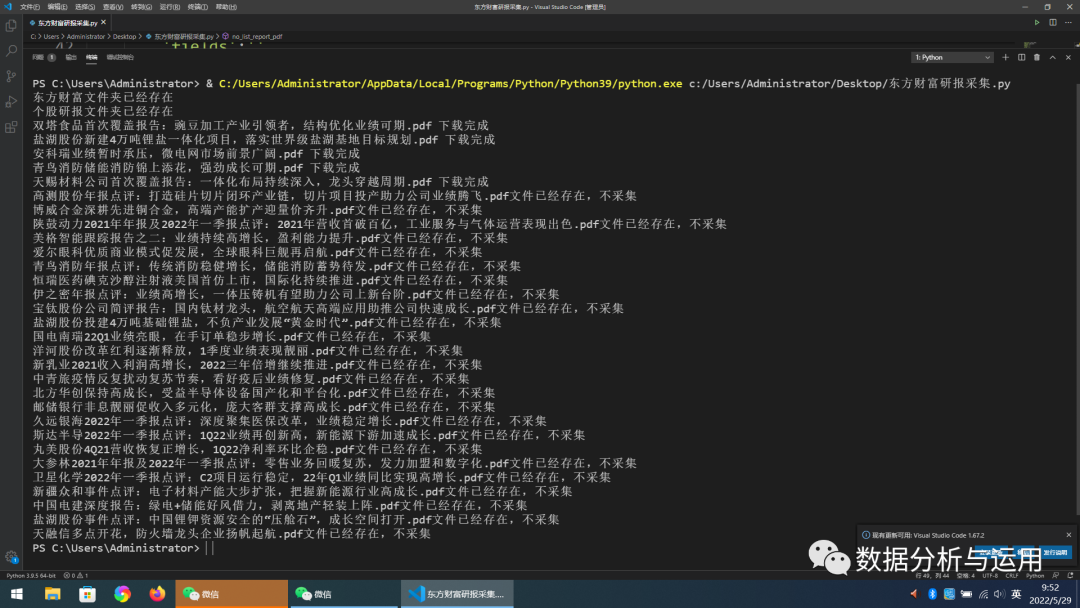Open the Search view in the activity bar
This screenshot has width=1080, height=608.
tap(11, 51)
